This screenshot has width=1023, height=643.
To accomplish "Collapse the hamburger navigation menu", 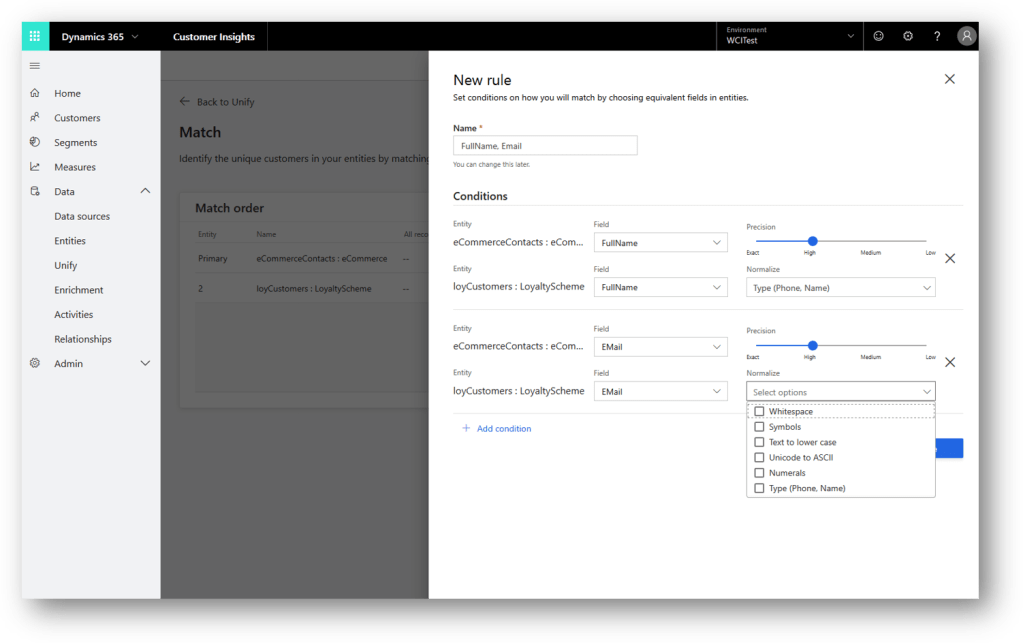I will point(35,66).
